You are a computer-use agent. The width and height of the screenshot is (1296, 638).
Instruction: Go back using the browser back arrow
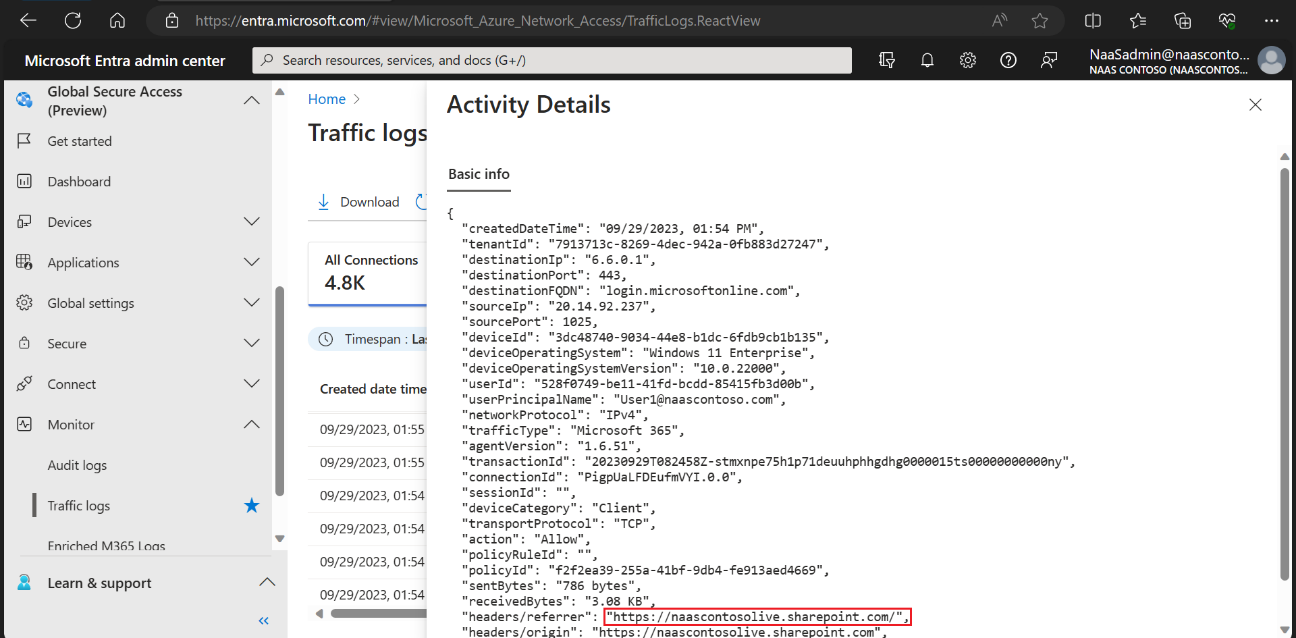(28, 20)
